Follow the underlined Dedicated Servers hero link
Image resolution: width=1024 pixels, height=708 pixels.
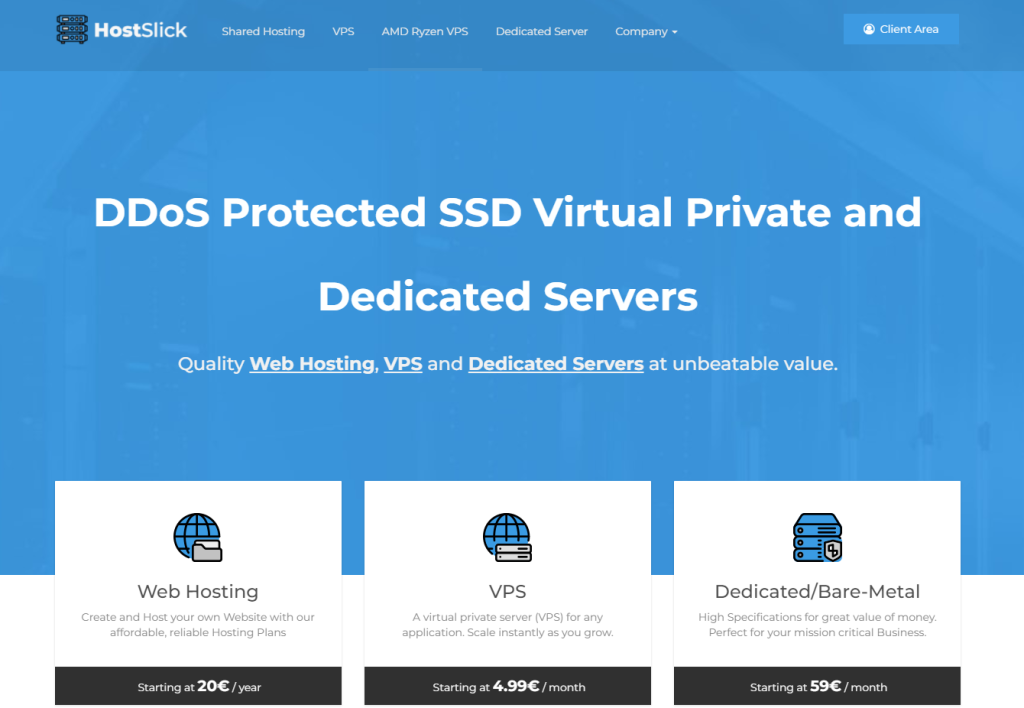(x=555, y=364)
